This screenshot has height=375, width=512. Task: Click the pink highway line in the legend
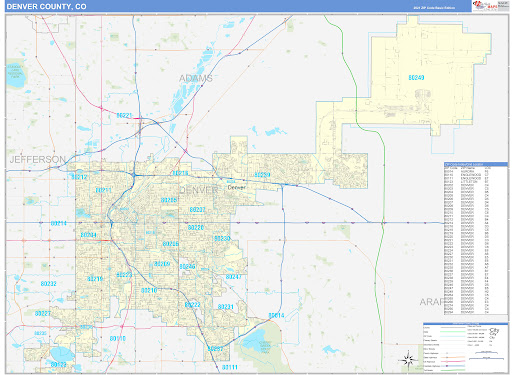click(453, 361)
